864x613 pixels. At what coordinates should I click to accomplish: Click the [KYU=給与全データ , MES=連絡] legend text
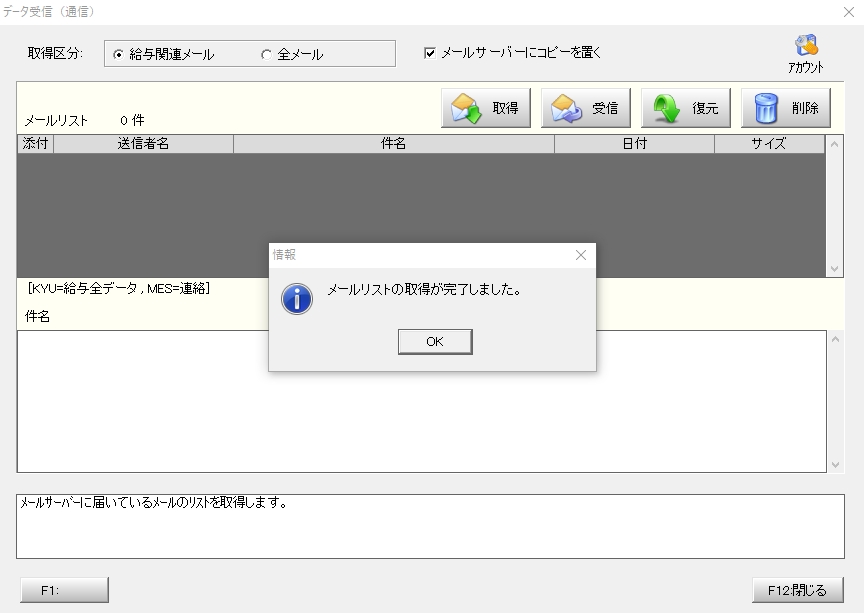click(x=119, y=288)
